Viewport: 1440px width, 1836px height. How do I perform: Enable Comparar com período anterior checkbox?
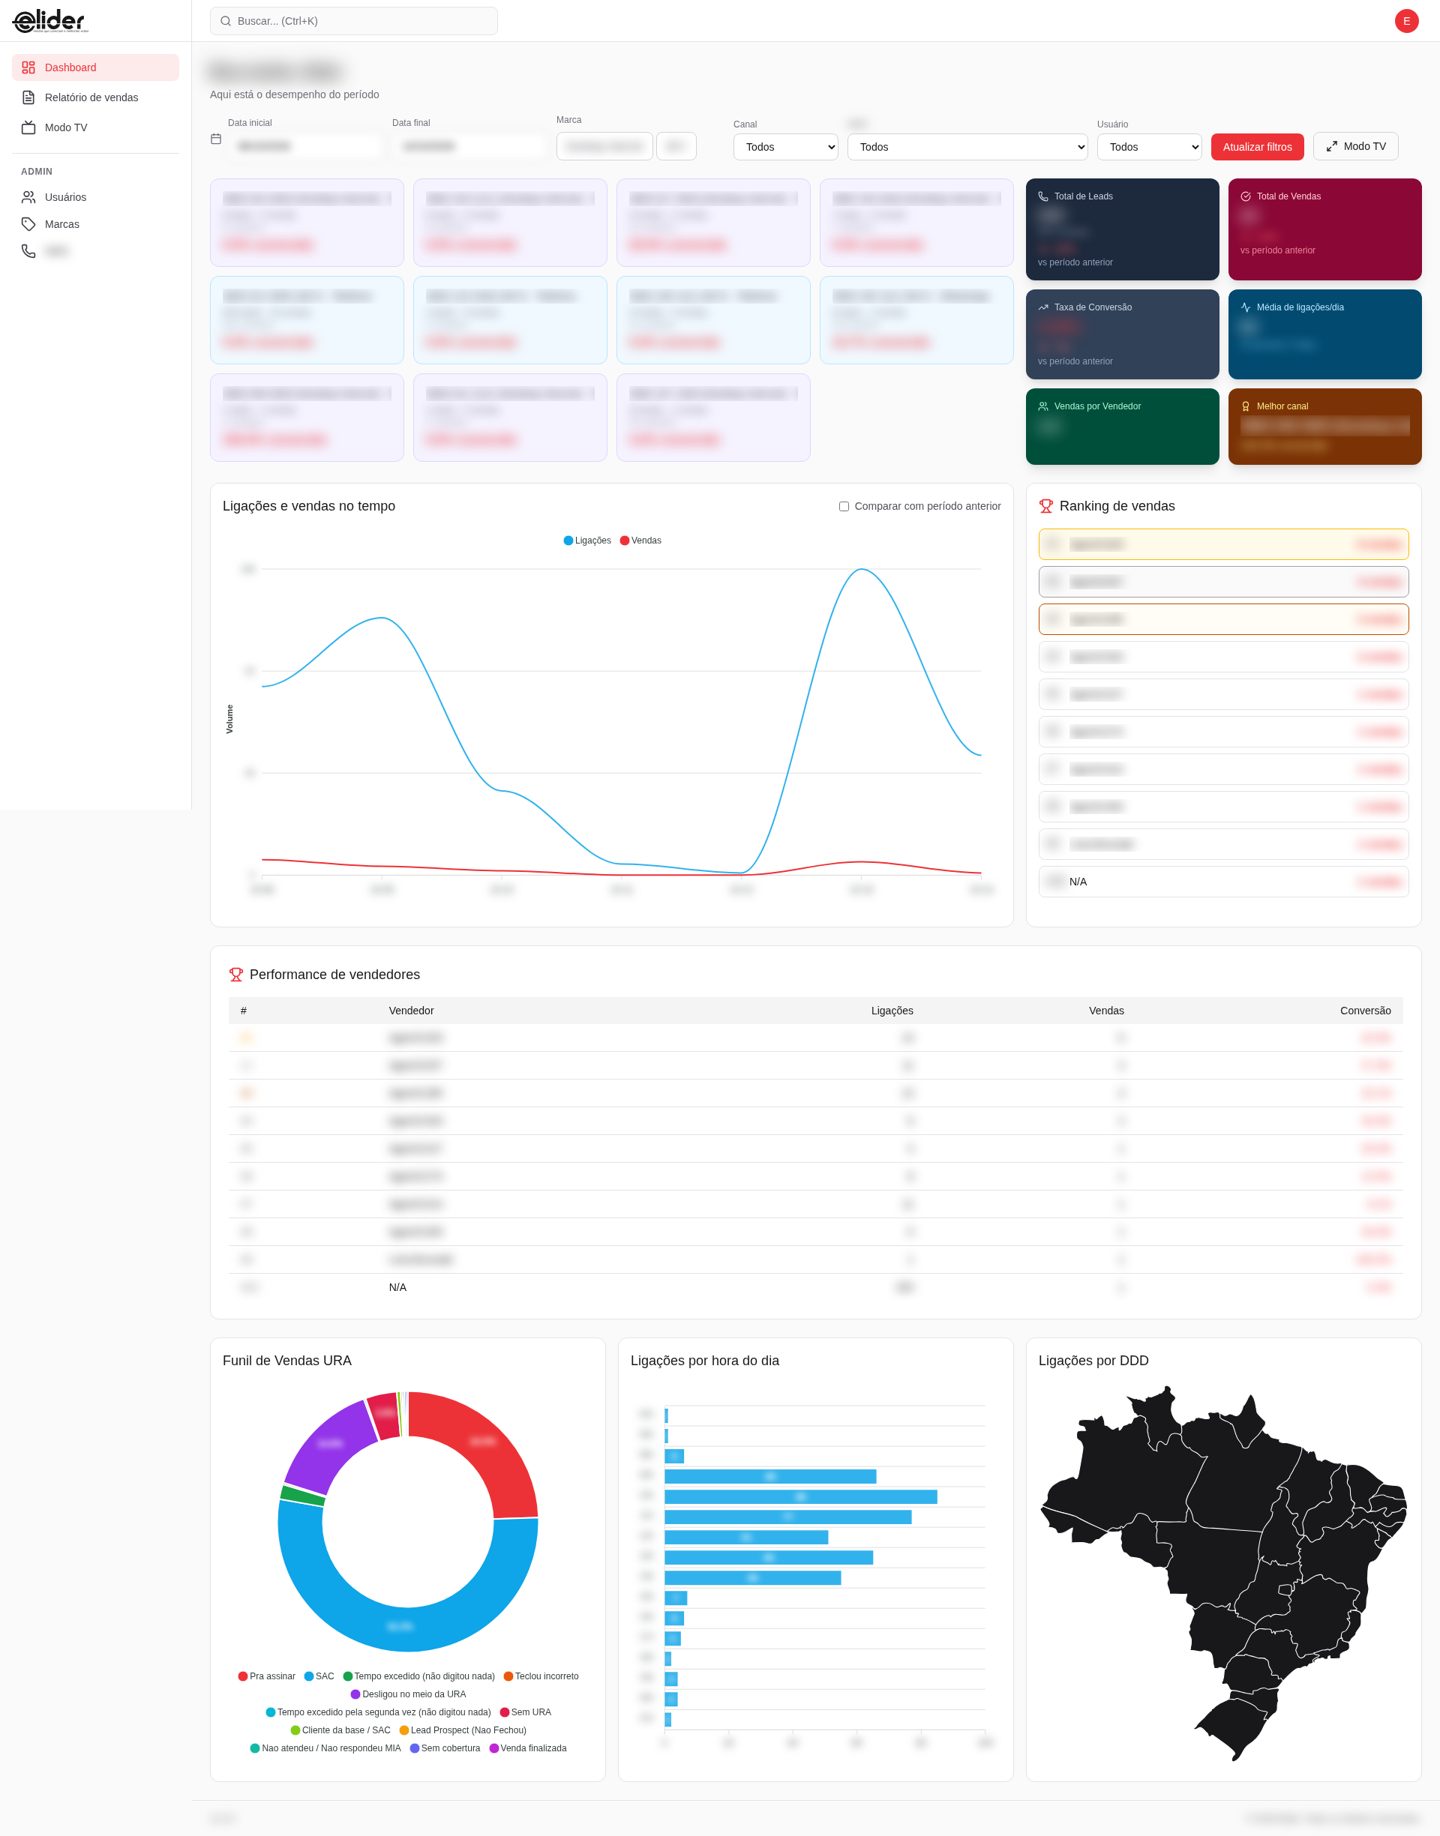pyautogui.click(x=844, y=507)
